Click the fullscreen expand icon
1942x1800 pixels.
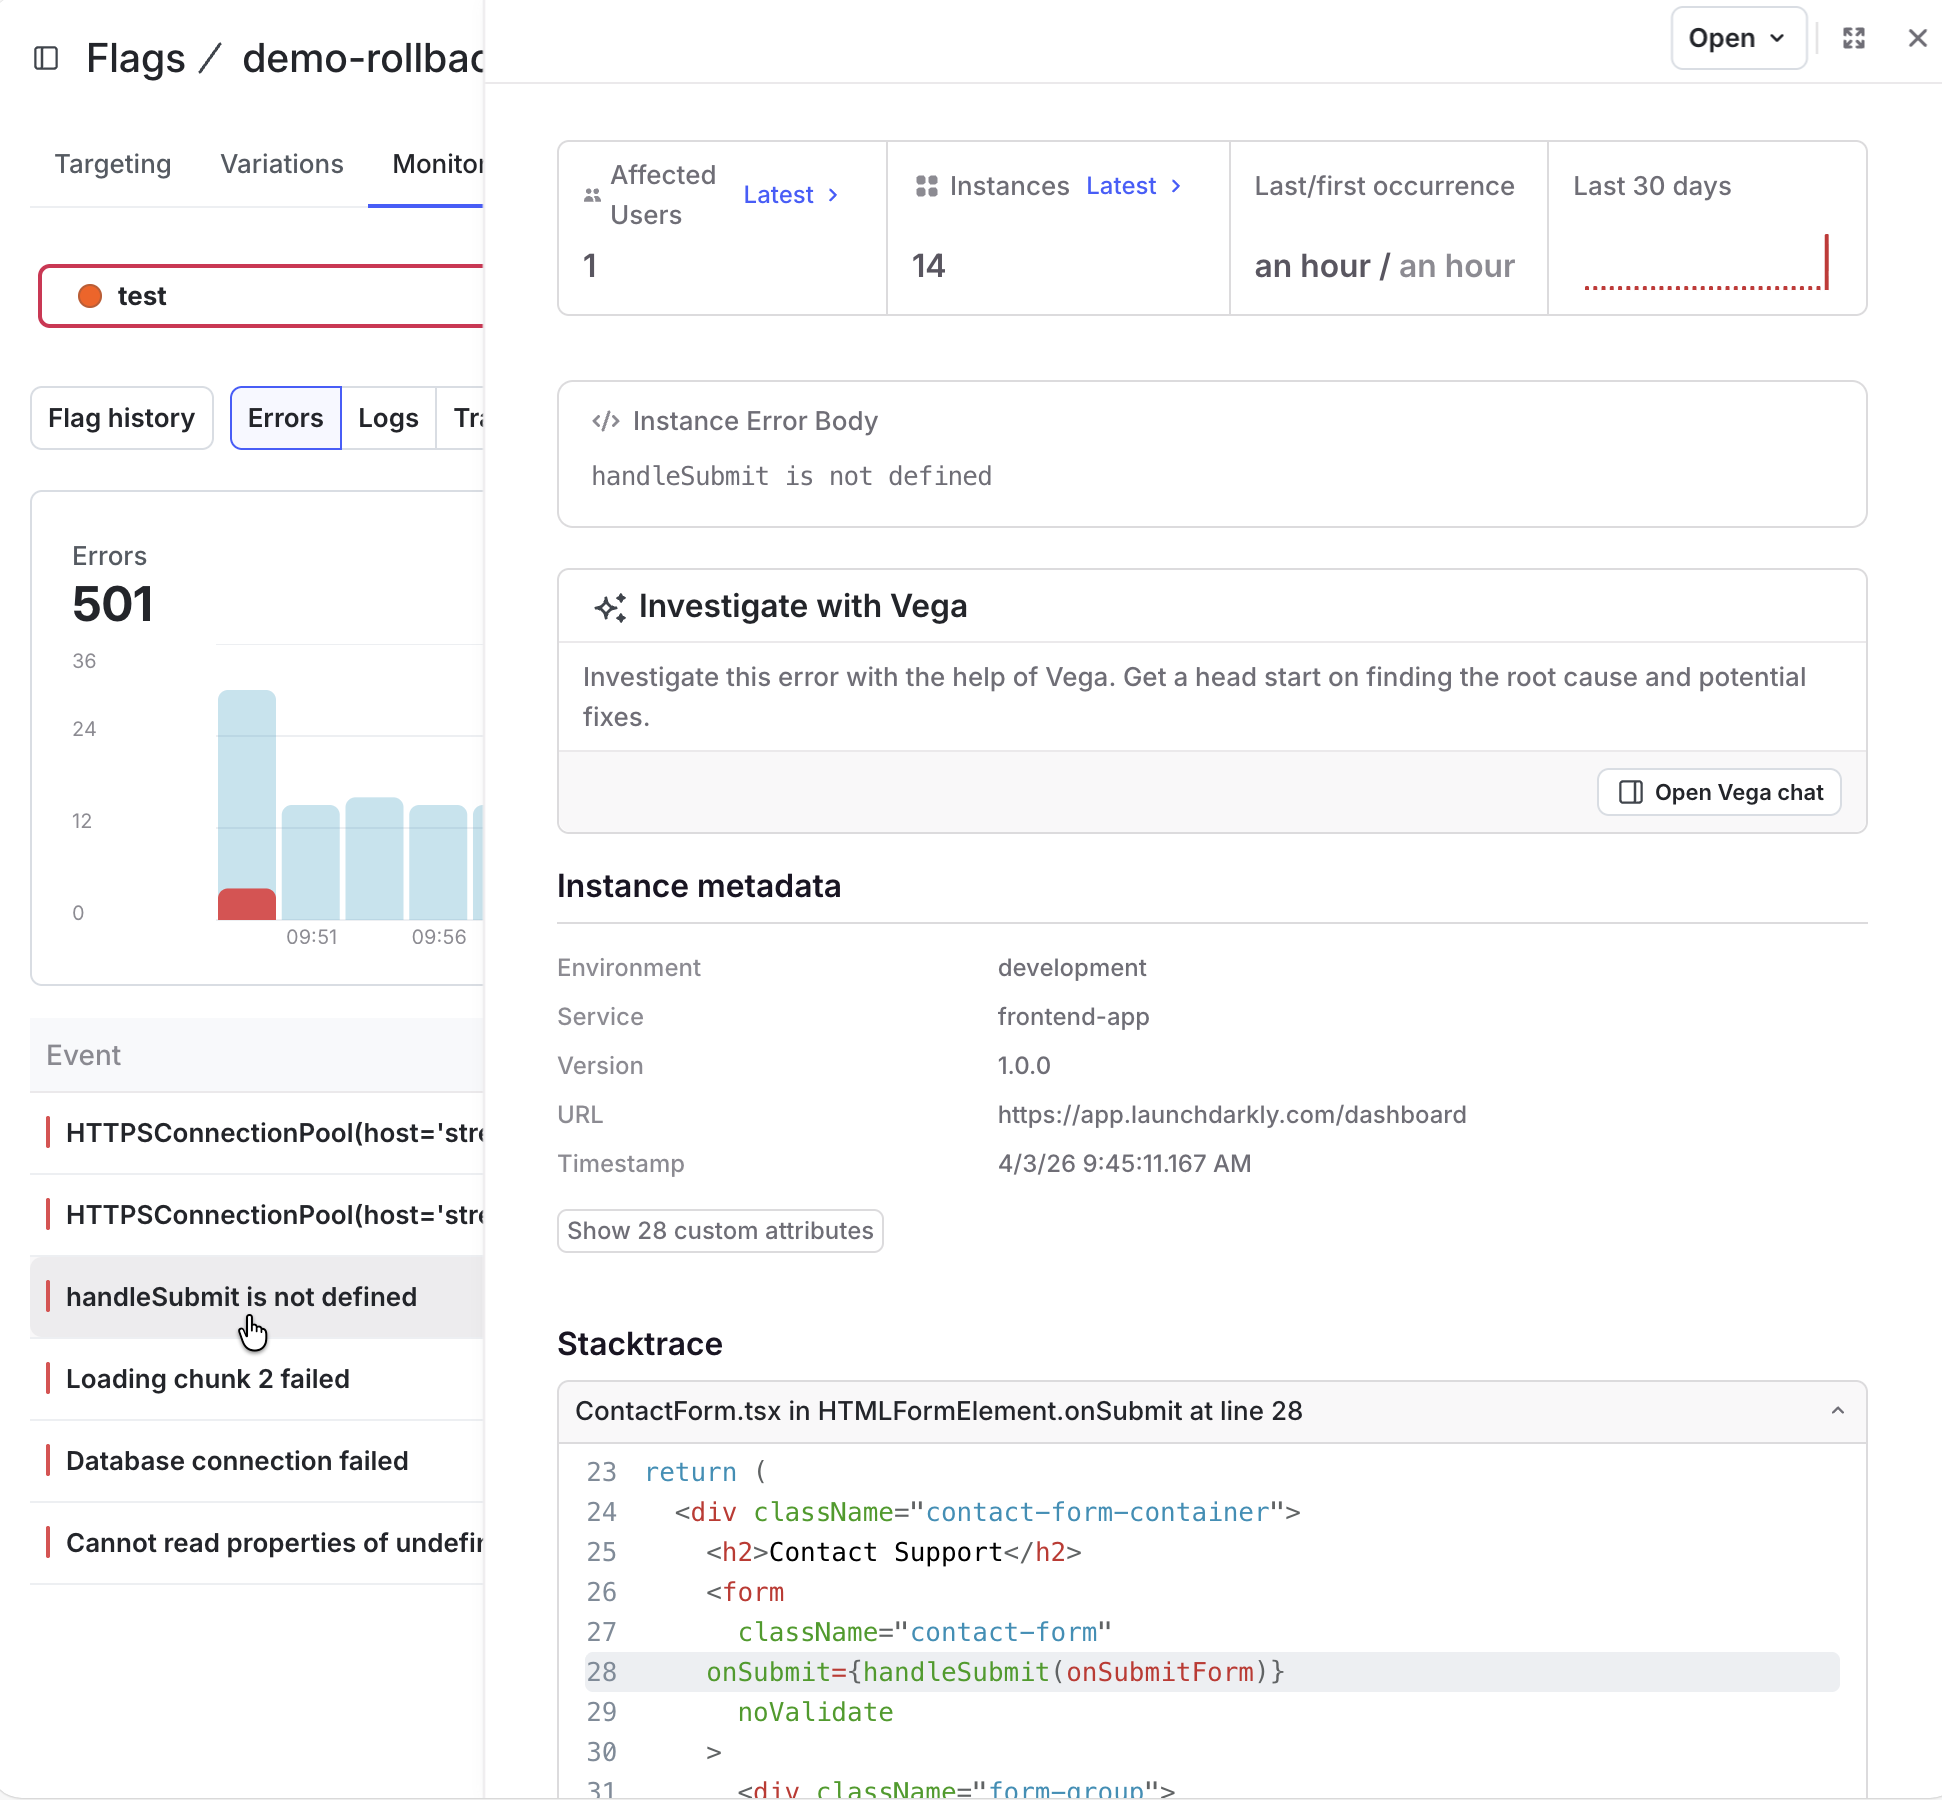(x=1854, y=38)
